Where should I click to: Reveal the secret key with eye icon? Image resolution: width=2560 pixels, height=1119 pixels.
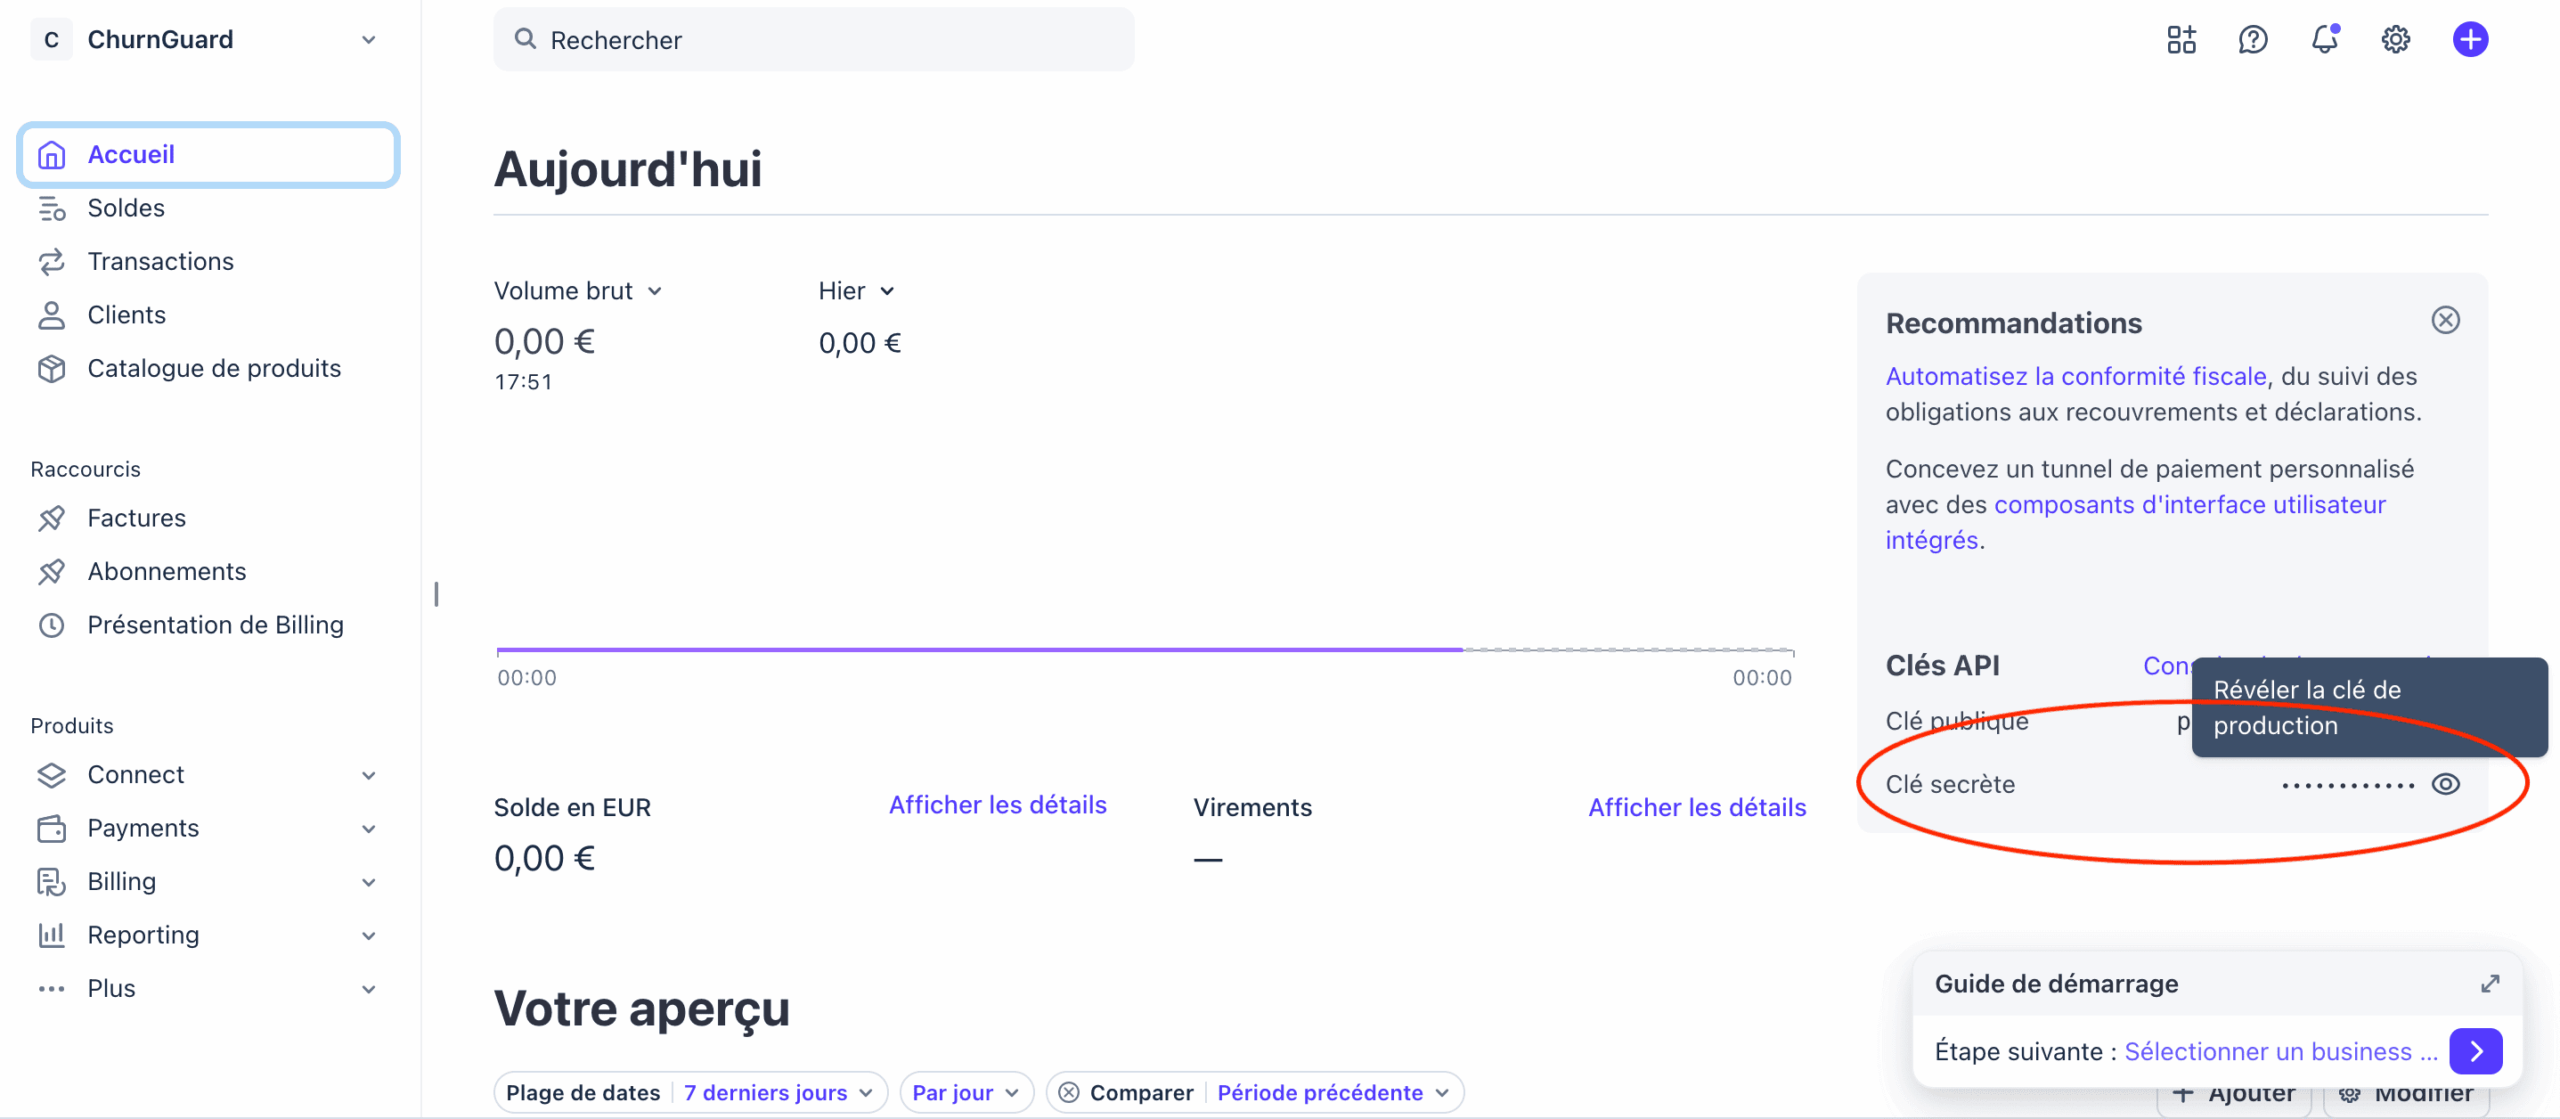click(2446, 785)
